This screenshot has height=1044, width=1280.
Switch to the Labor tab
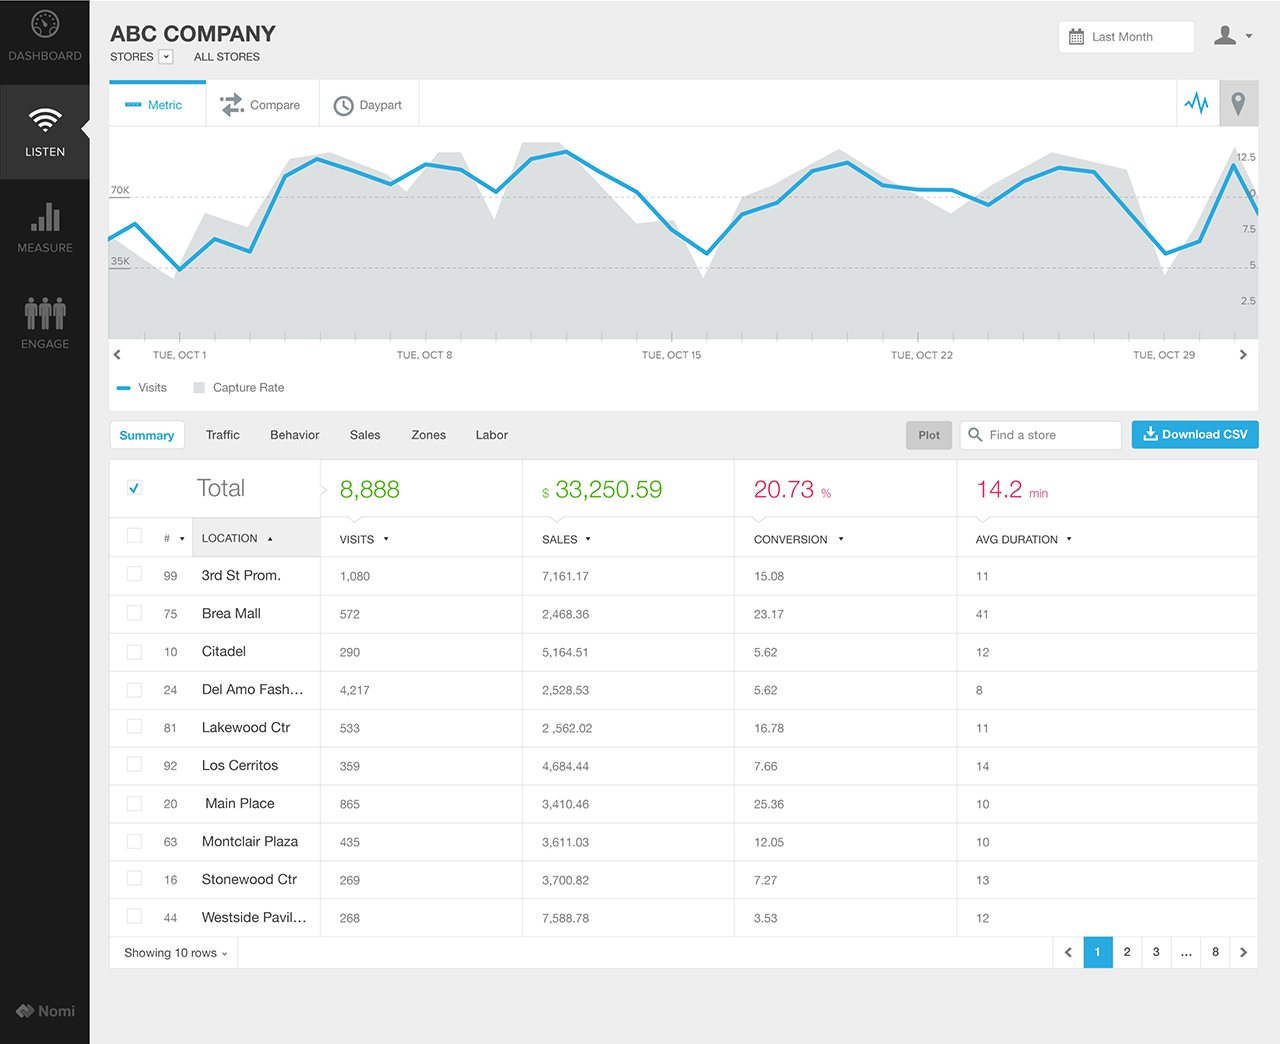pyautogui.click(x=492, y=435)
